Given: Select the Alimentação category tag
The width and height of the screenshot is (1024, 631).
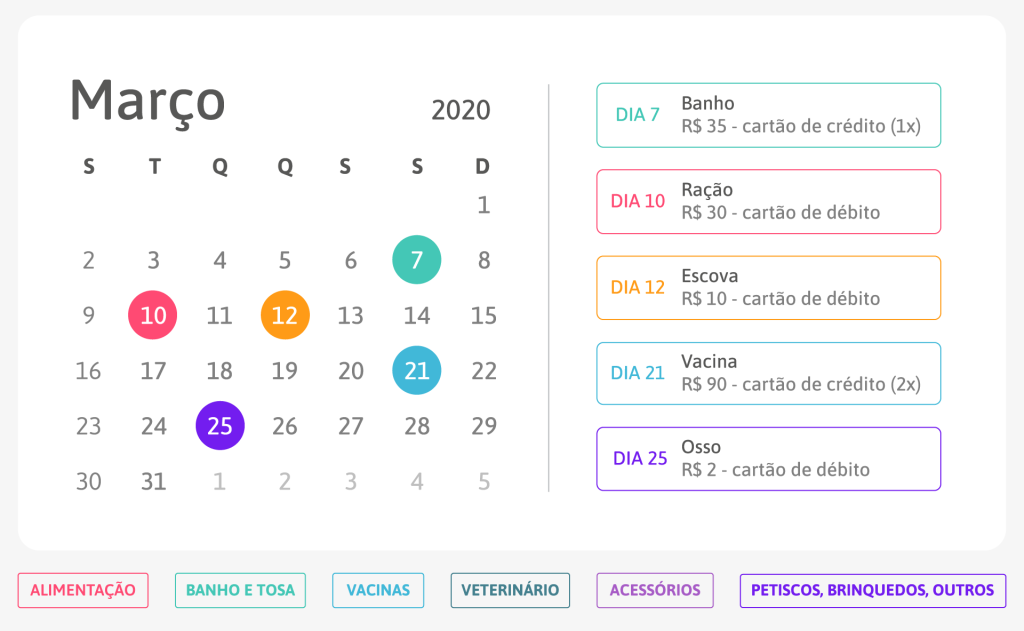Looking at the screenshot, I should pyautogui.click(x=83, y=590).
